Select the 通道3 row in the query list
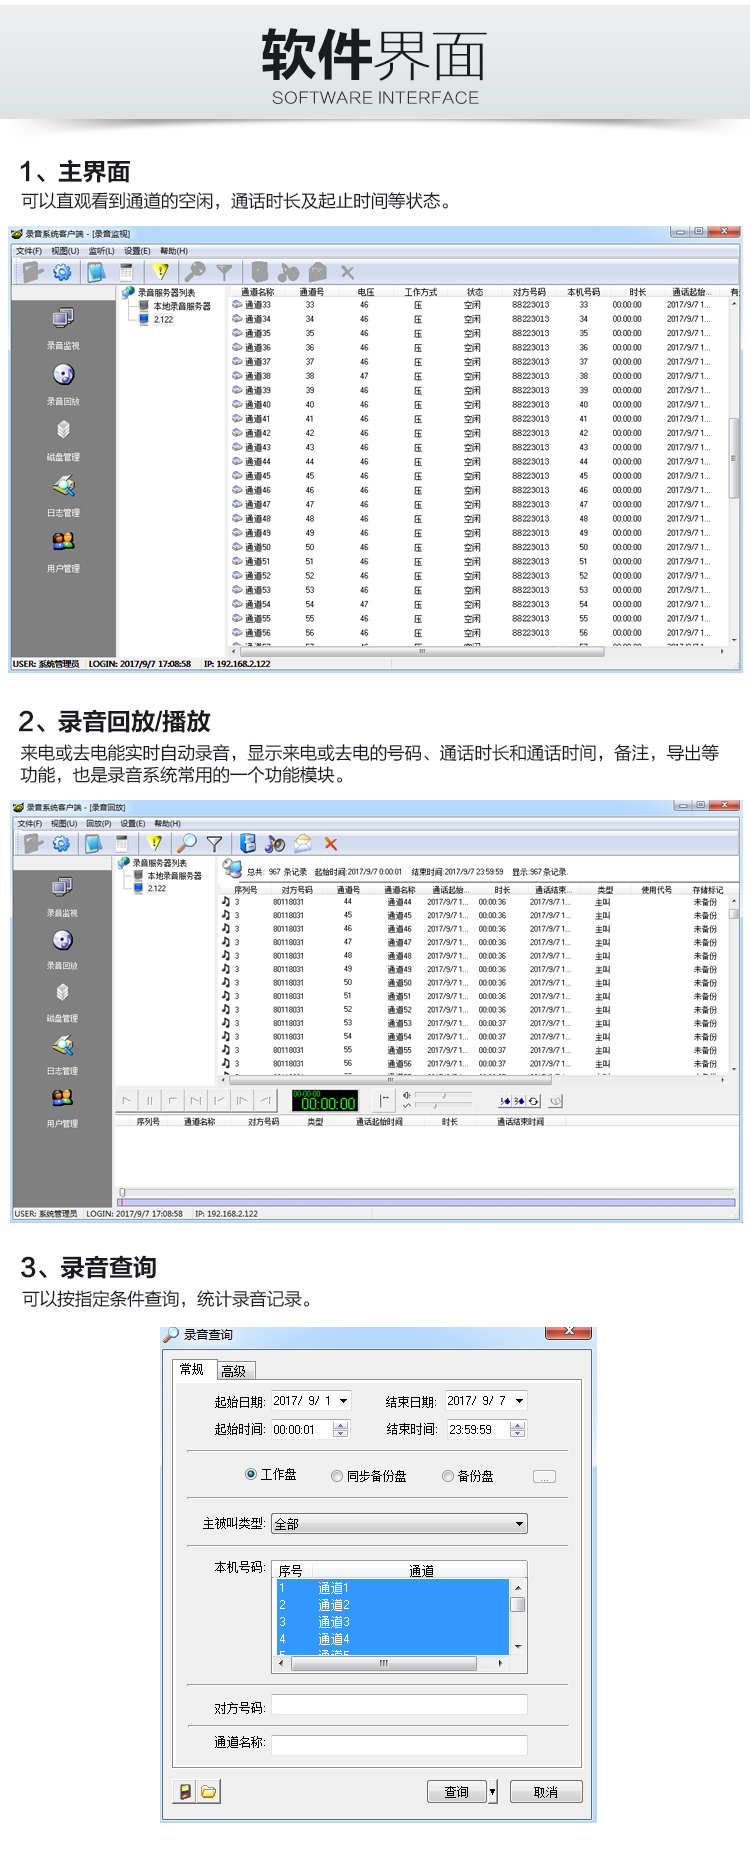The image size is (750, 1860). (x=392, y=1622)
